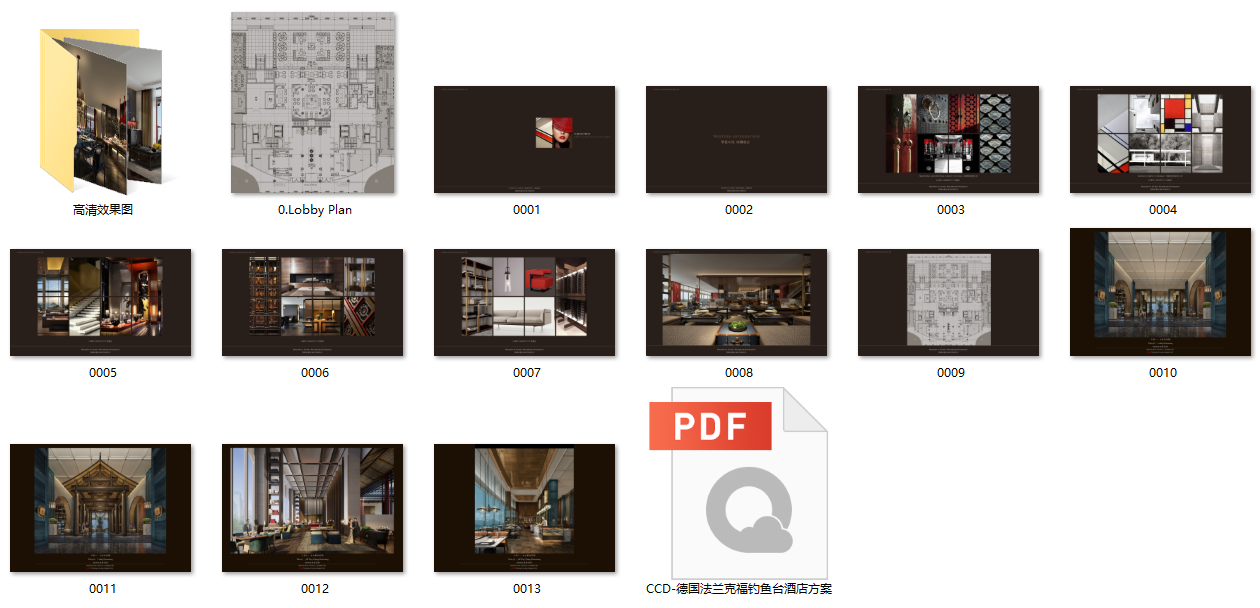The width and height of the screenshot is (1260, 608).
Task: Click the "0010" file name text
Action: point(1162,373)
